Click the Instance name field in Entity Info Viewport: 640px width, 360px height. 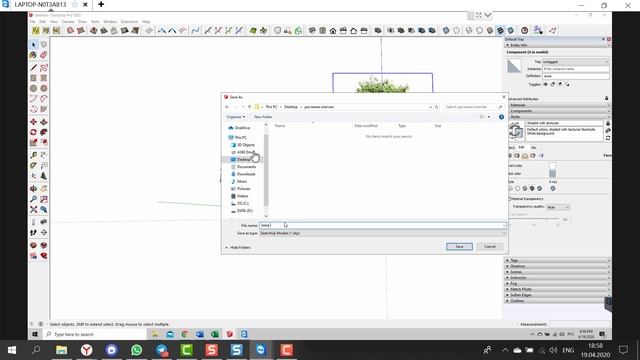tap(576, 69)
